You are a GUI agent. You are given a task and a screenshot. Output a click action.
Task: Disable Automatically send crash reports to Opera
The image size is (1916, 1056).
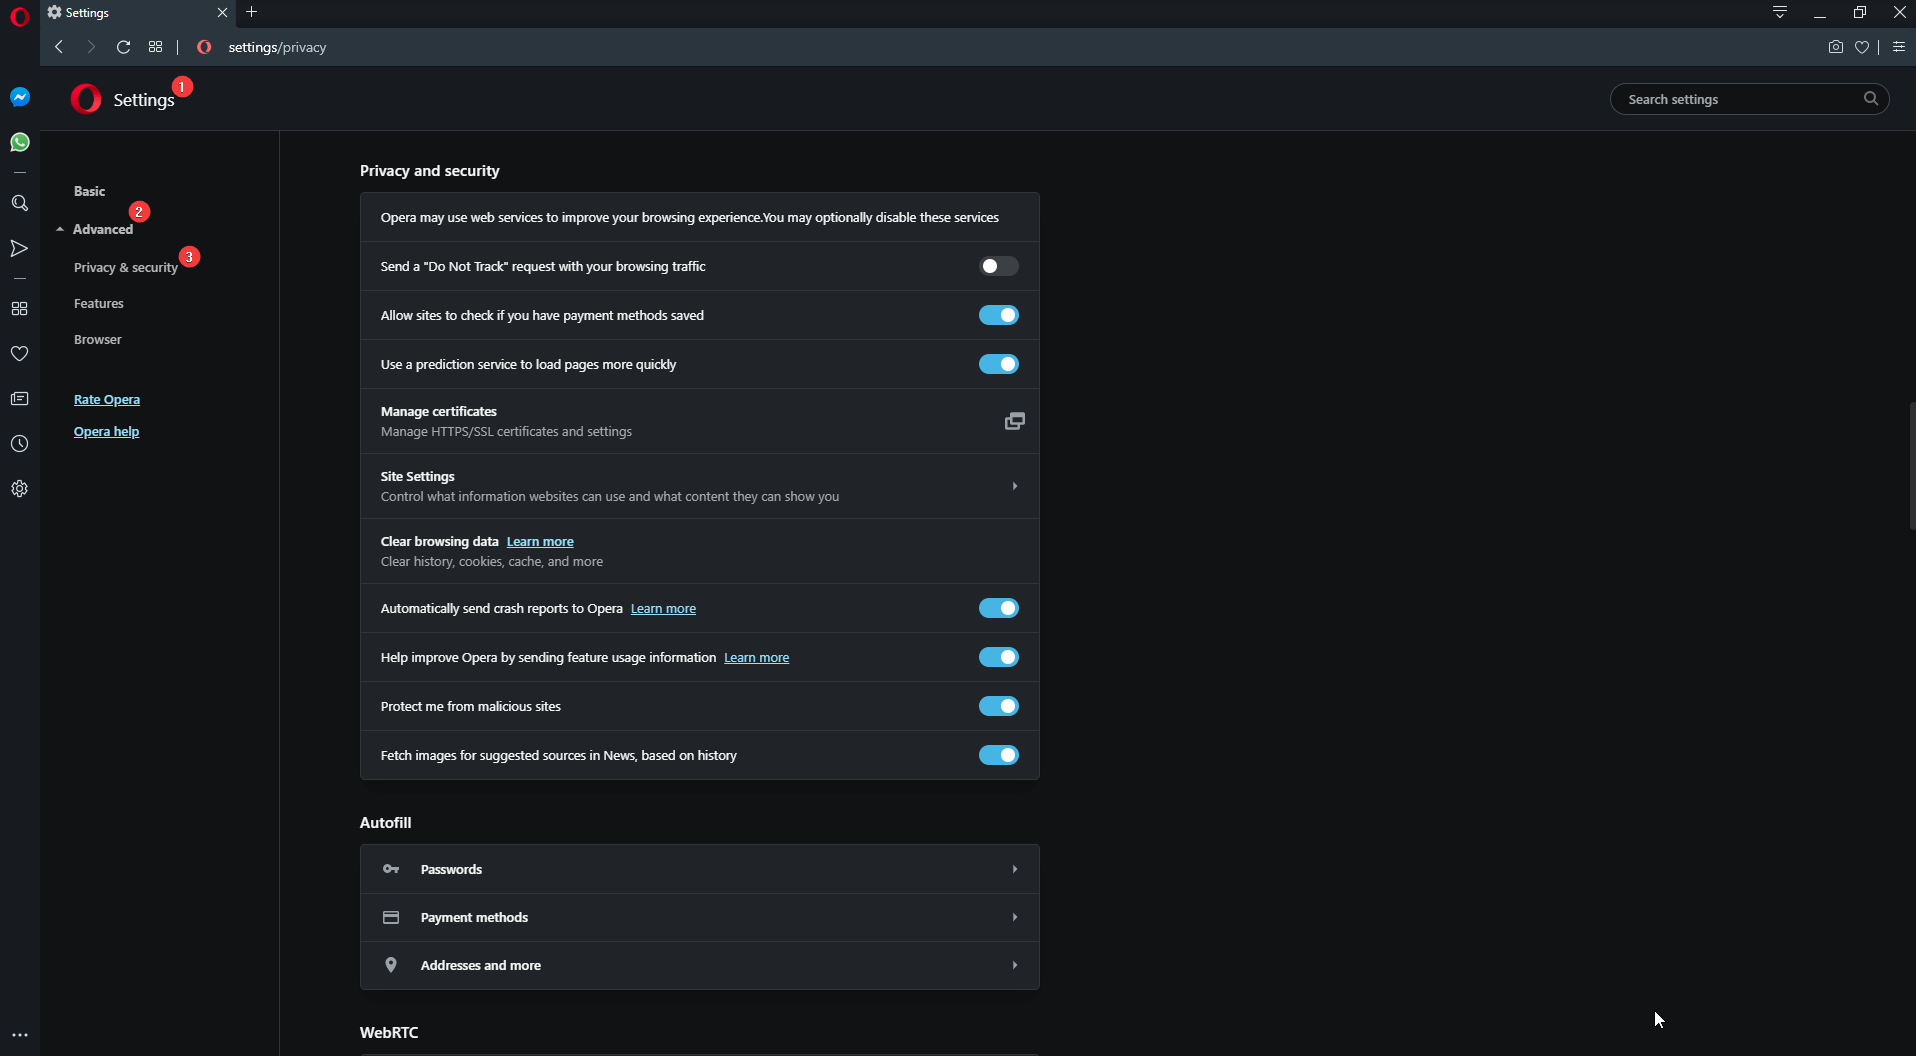[x=999, y=608]
